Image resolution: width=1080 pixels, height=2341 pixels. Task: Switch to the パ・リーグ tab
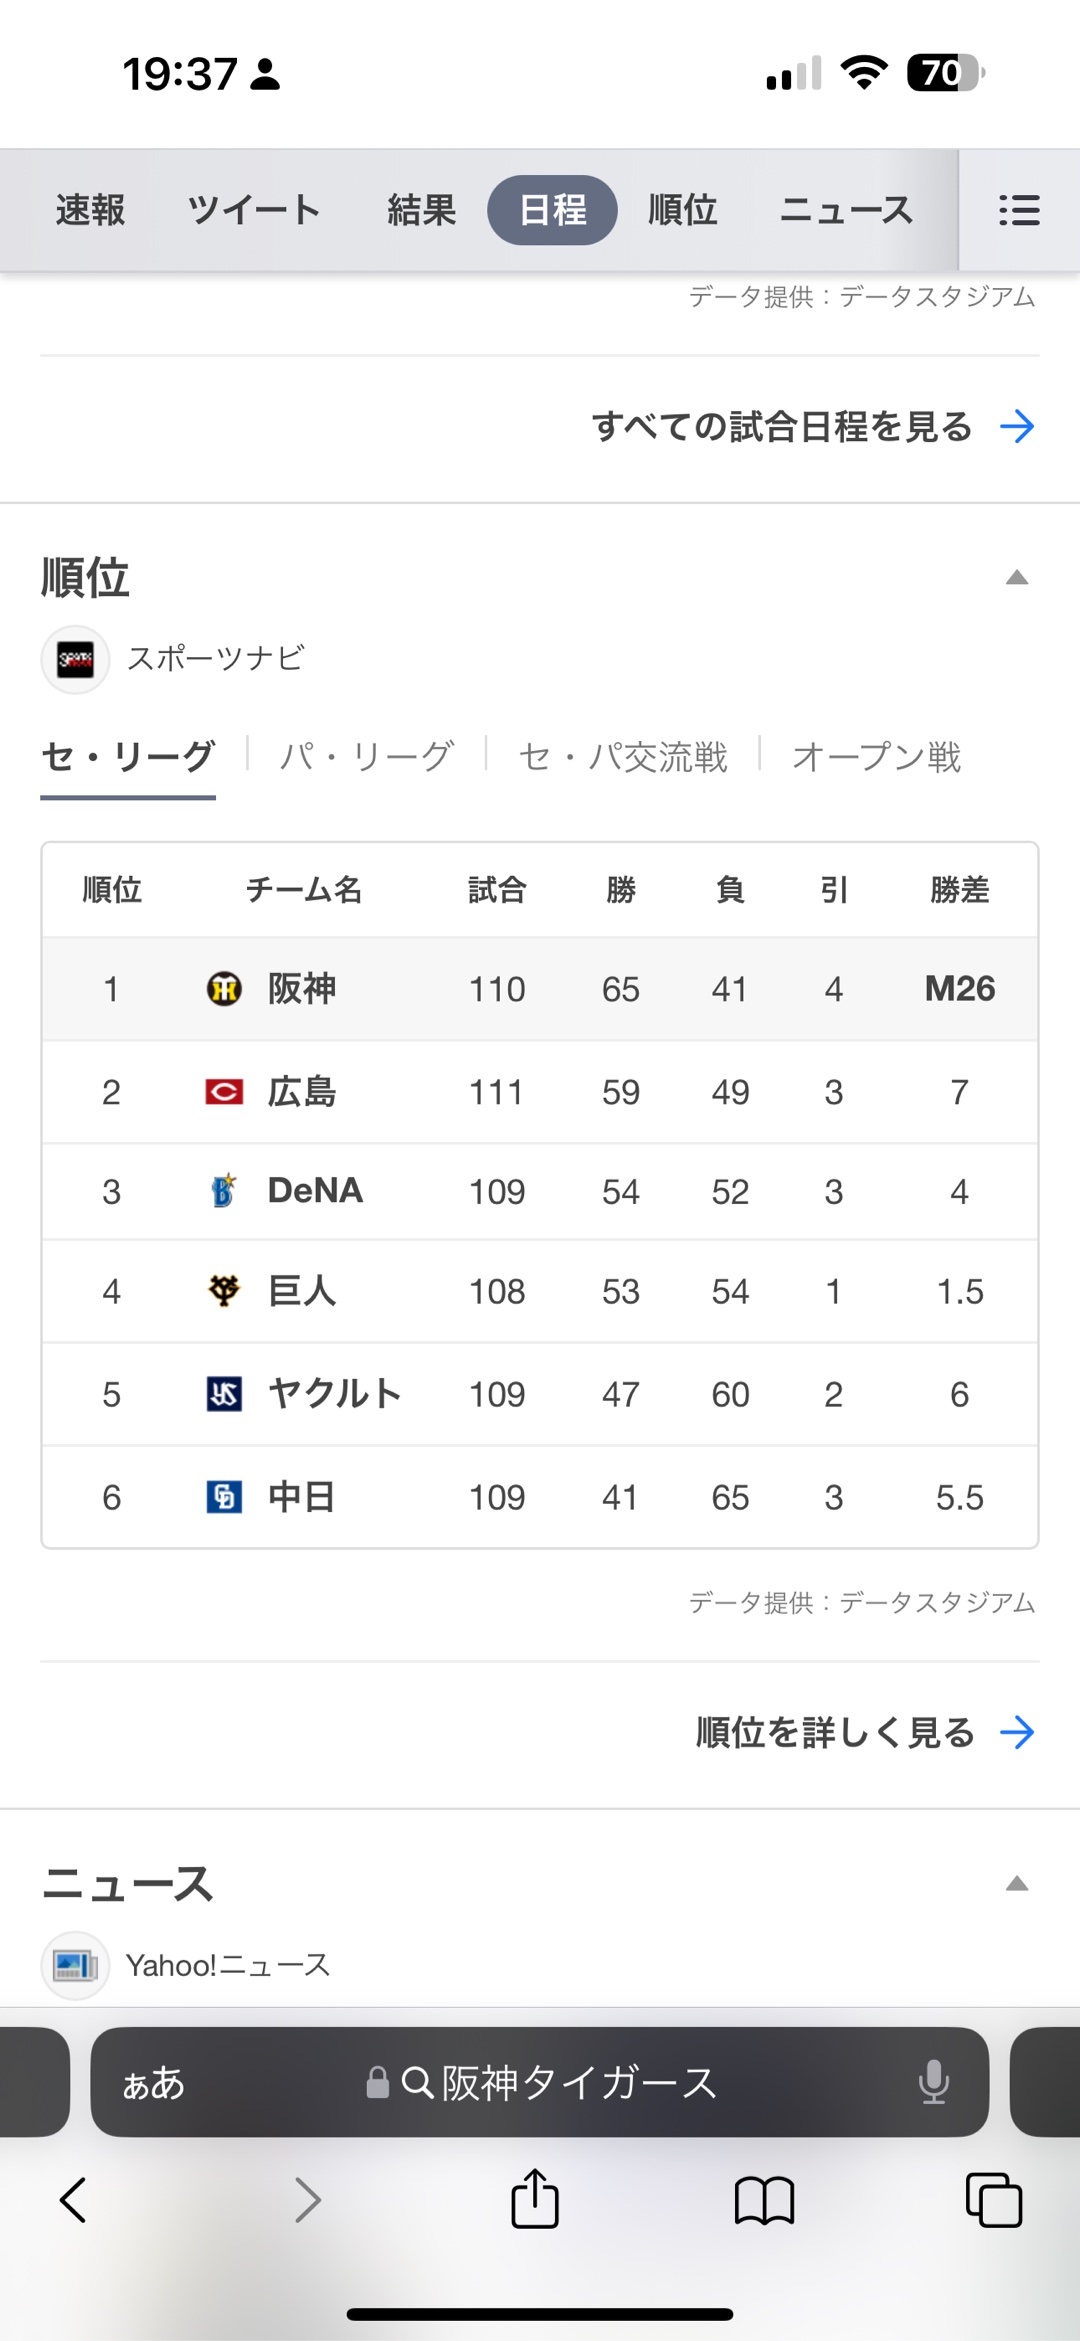366,757
